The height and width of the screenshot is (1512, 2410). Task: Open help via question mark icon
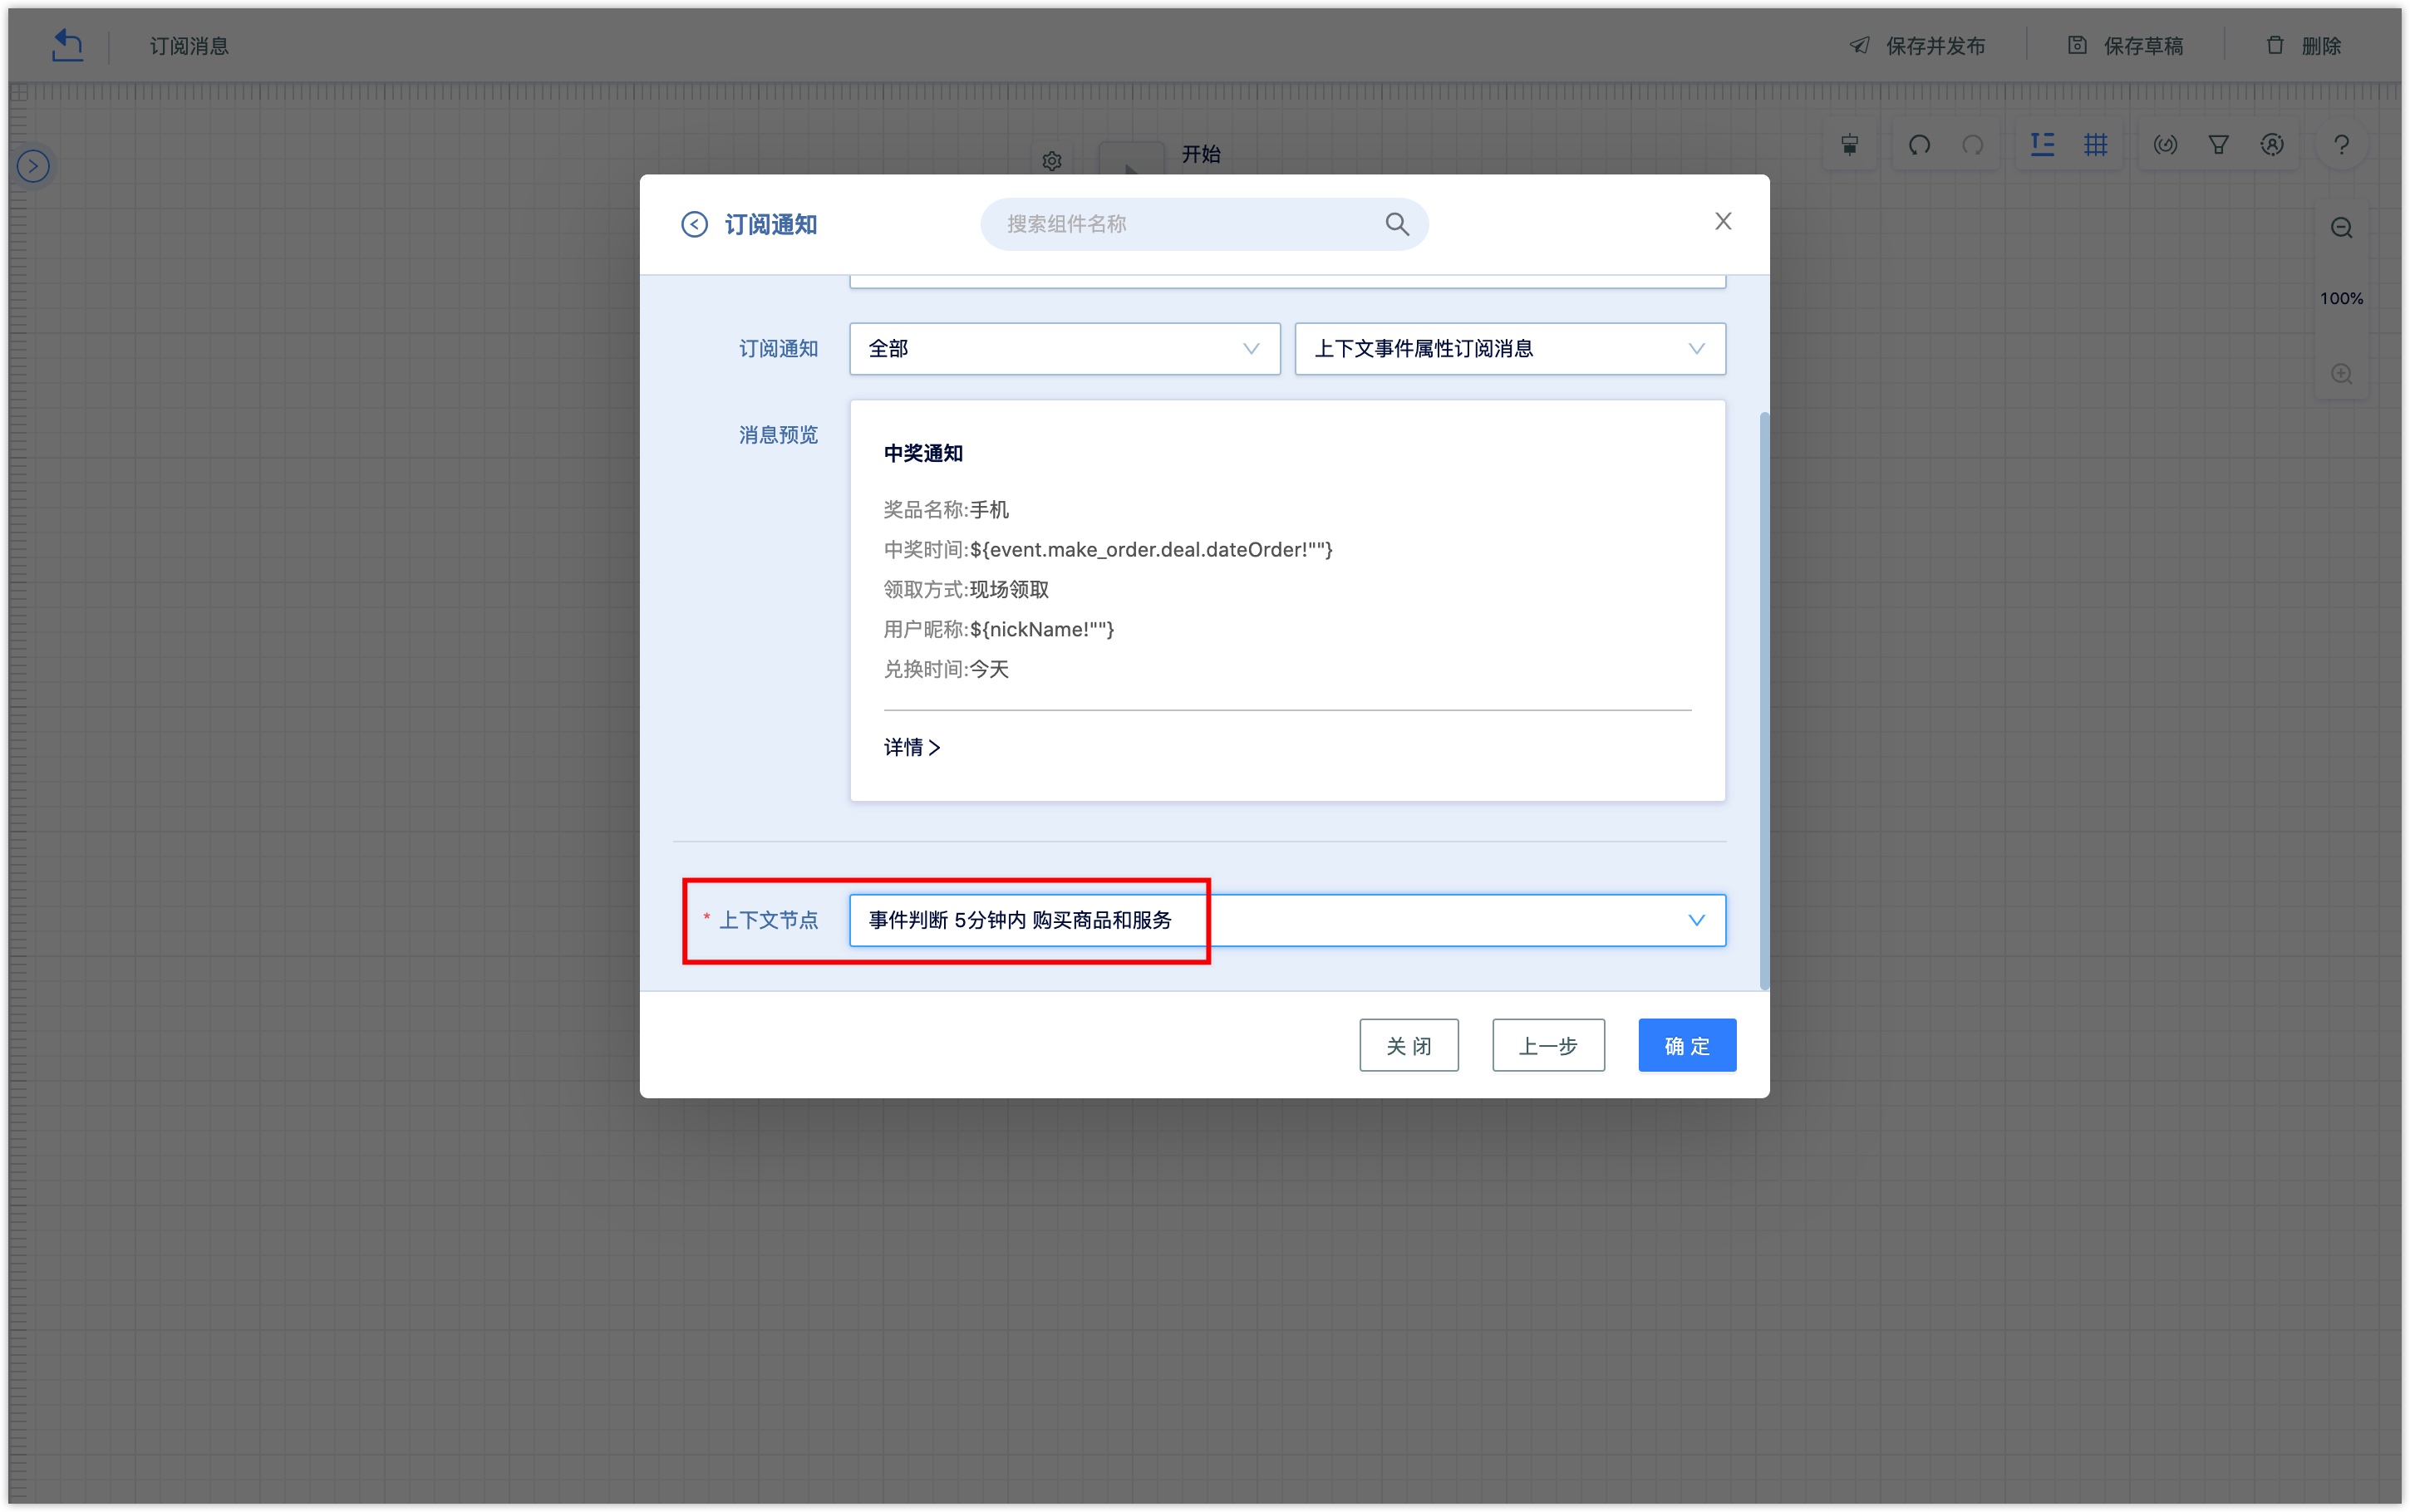tap(2341, 145)
